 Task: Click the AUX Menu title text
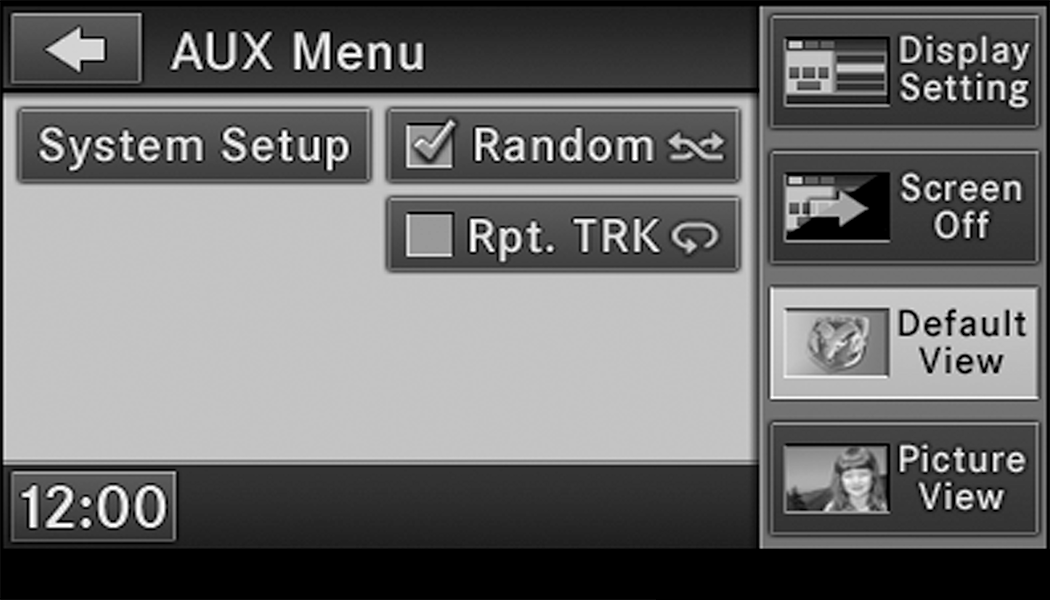[298, 52]
